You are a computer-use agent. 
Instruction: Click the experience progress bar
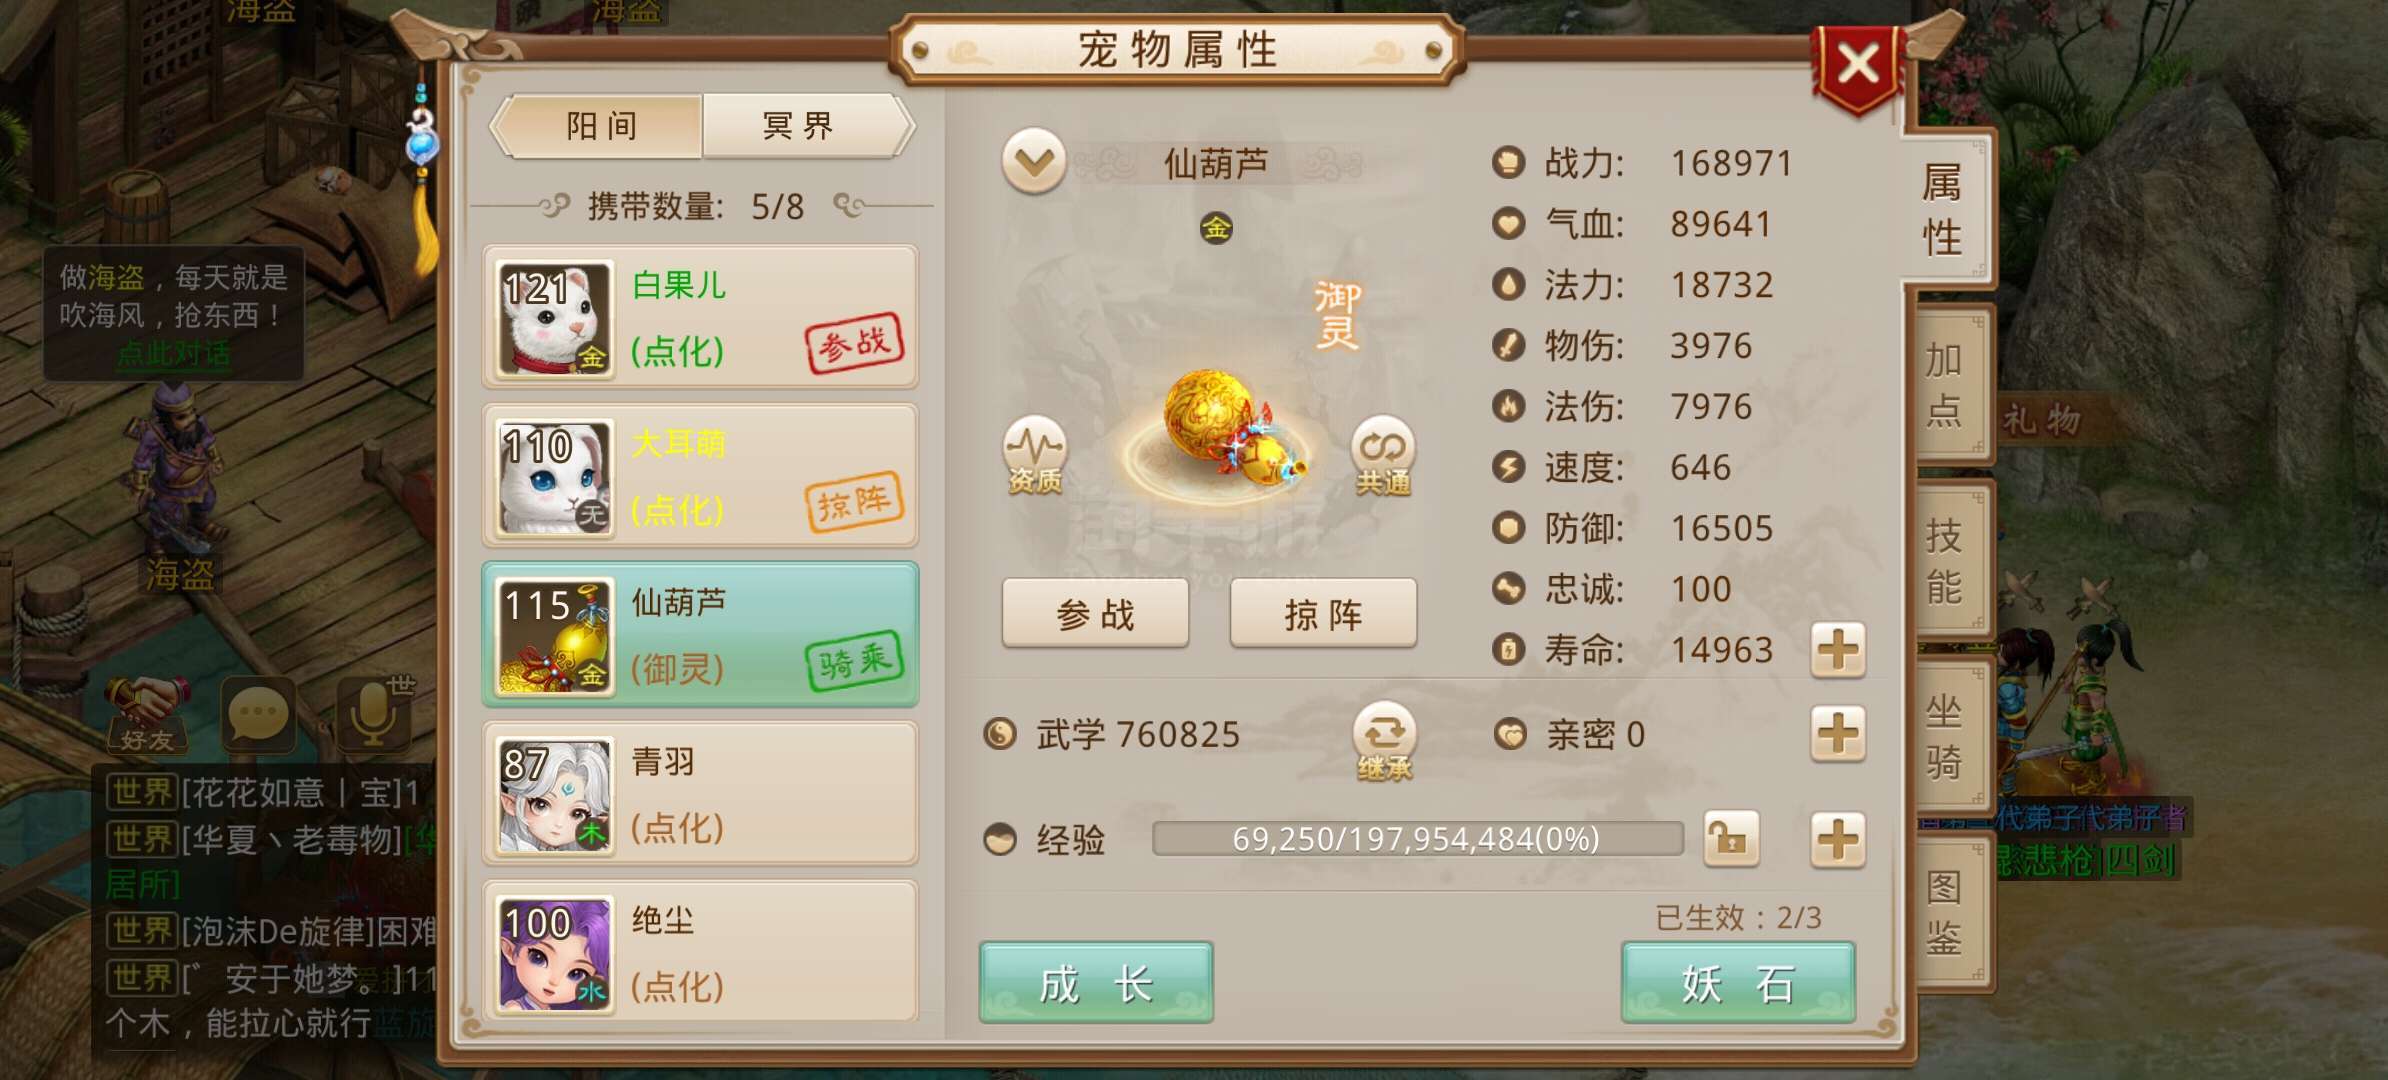pyautogui.click(x=1417, y=838)
